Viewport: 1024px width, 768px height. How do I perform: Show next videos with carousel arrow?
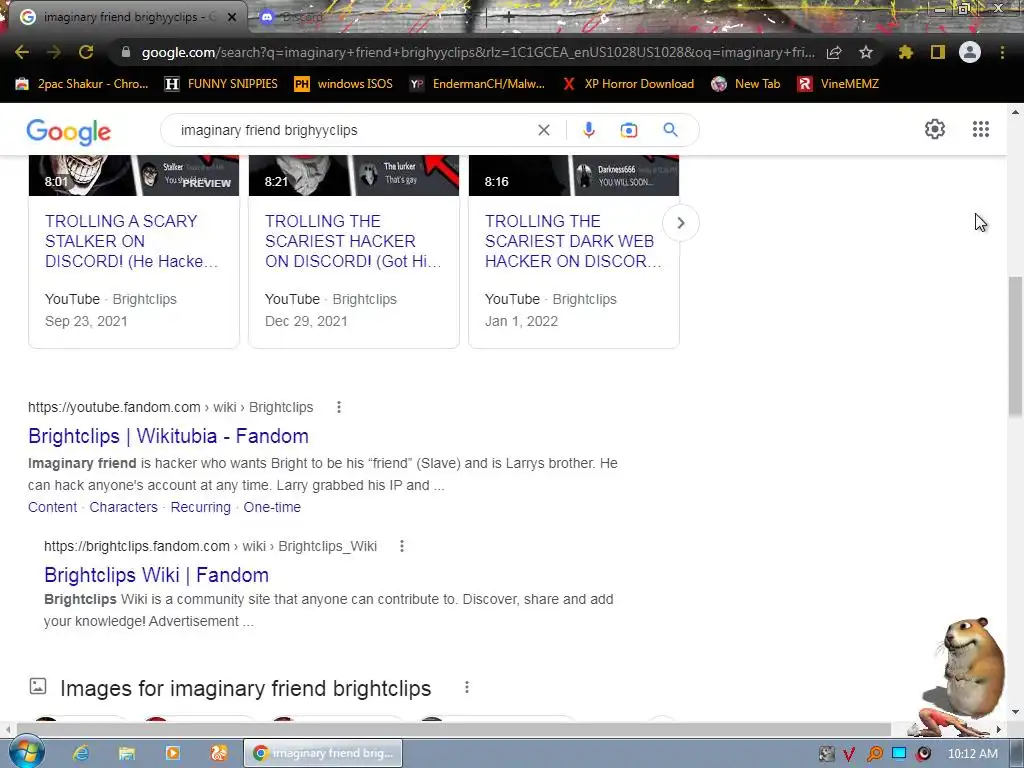click(680, 223)
